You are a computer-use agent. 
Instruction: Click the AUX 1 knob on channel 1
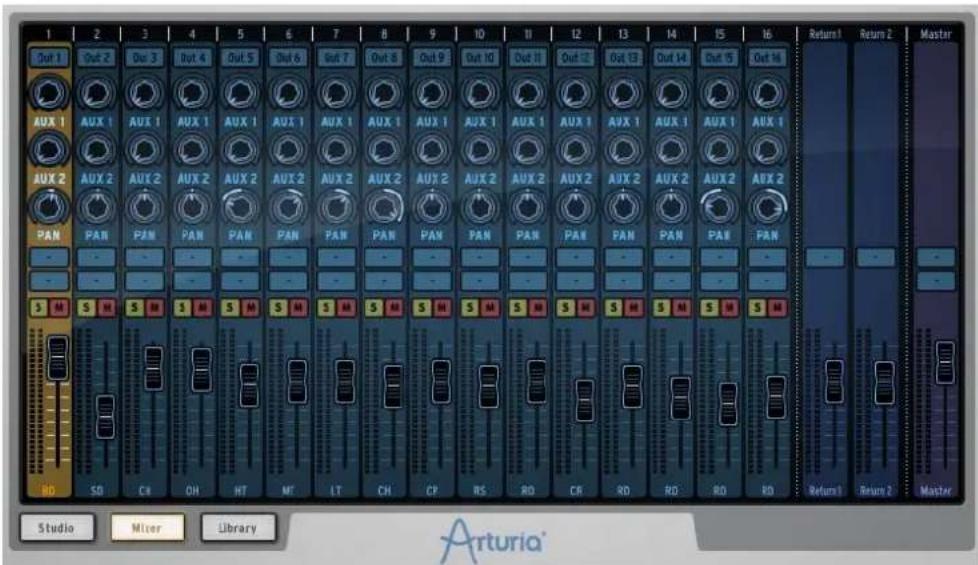pos(49,94)
